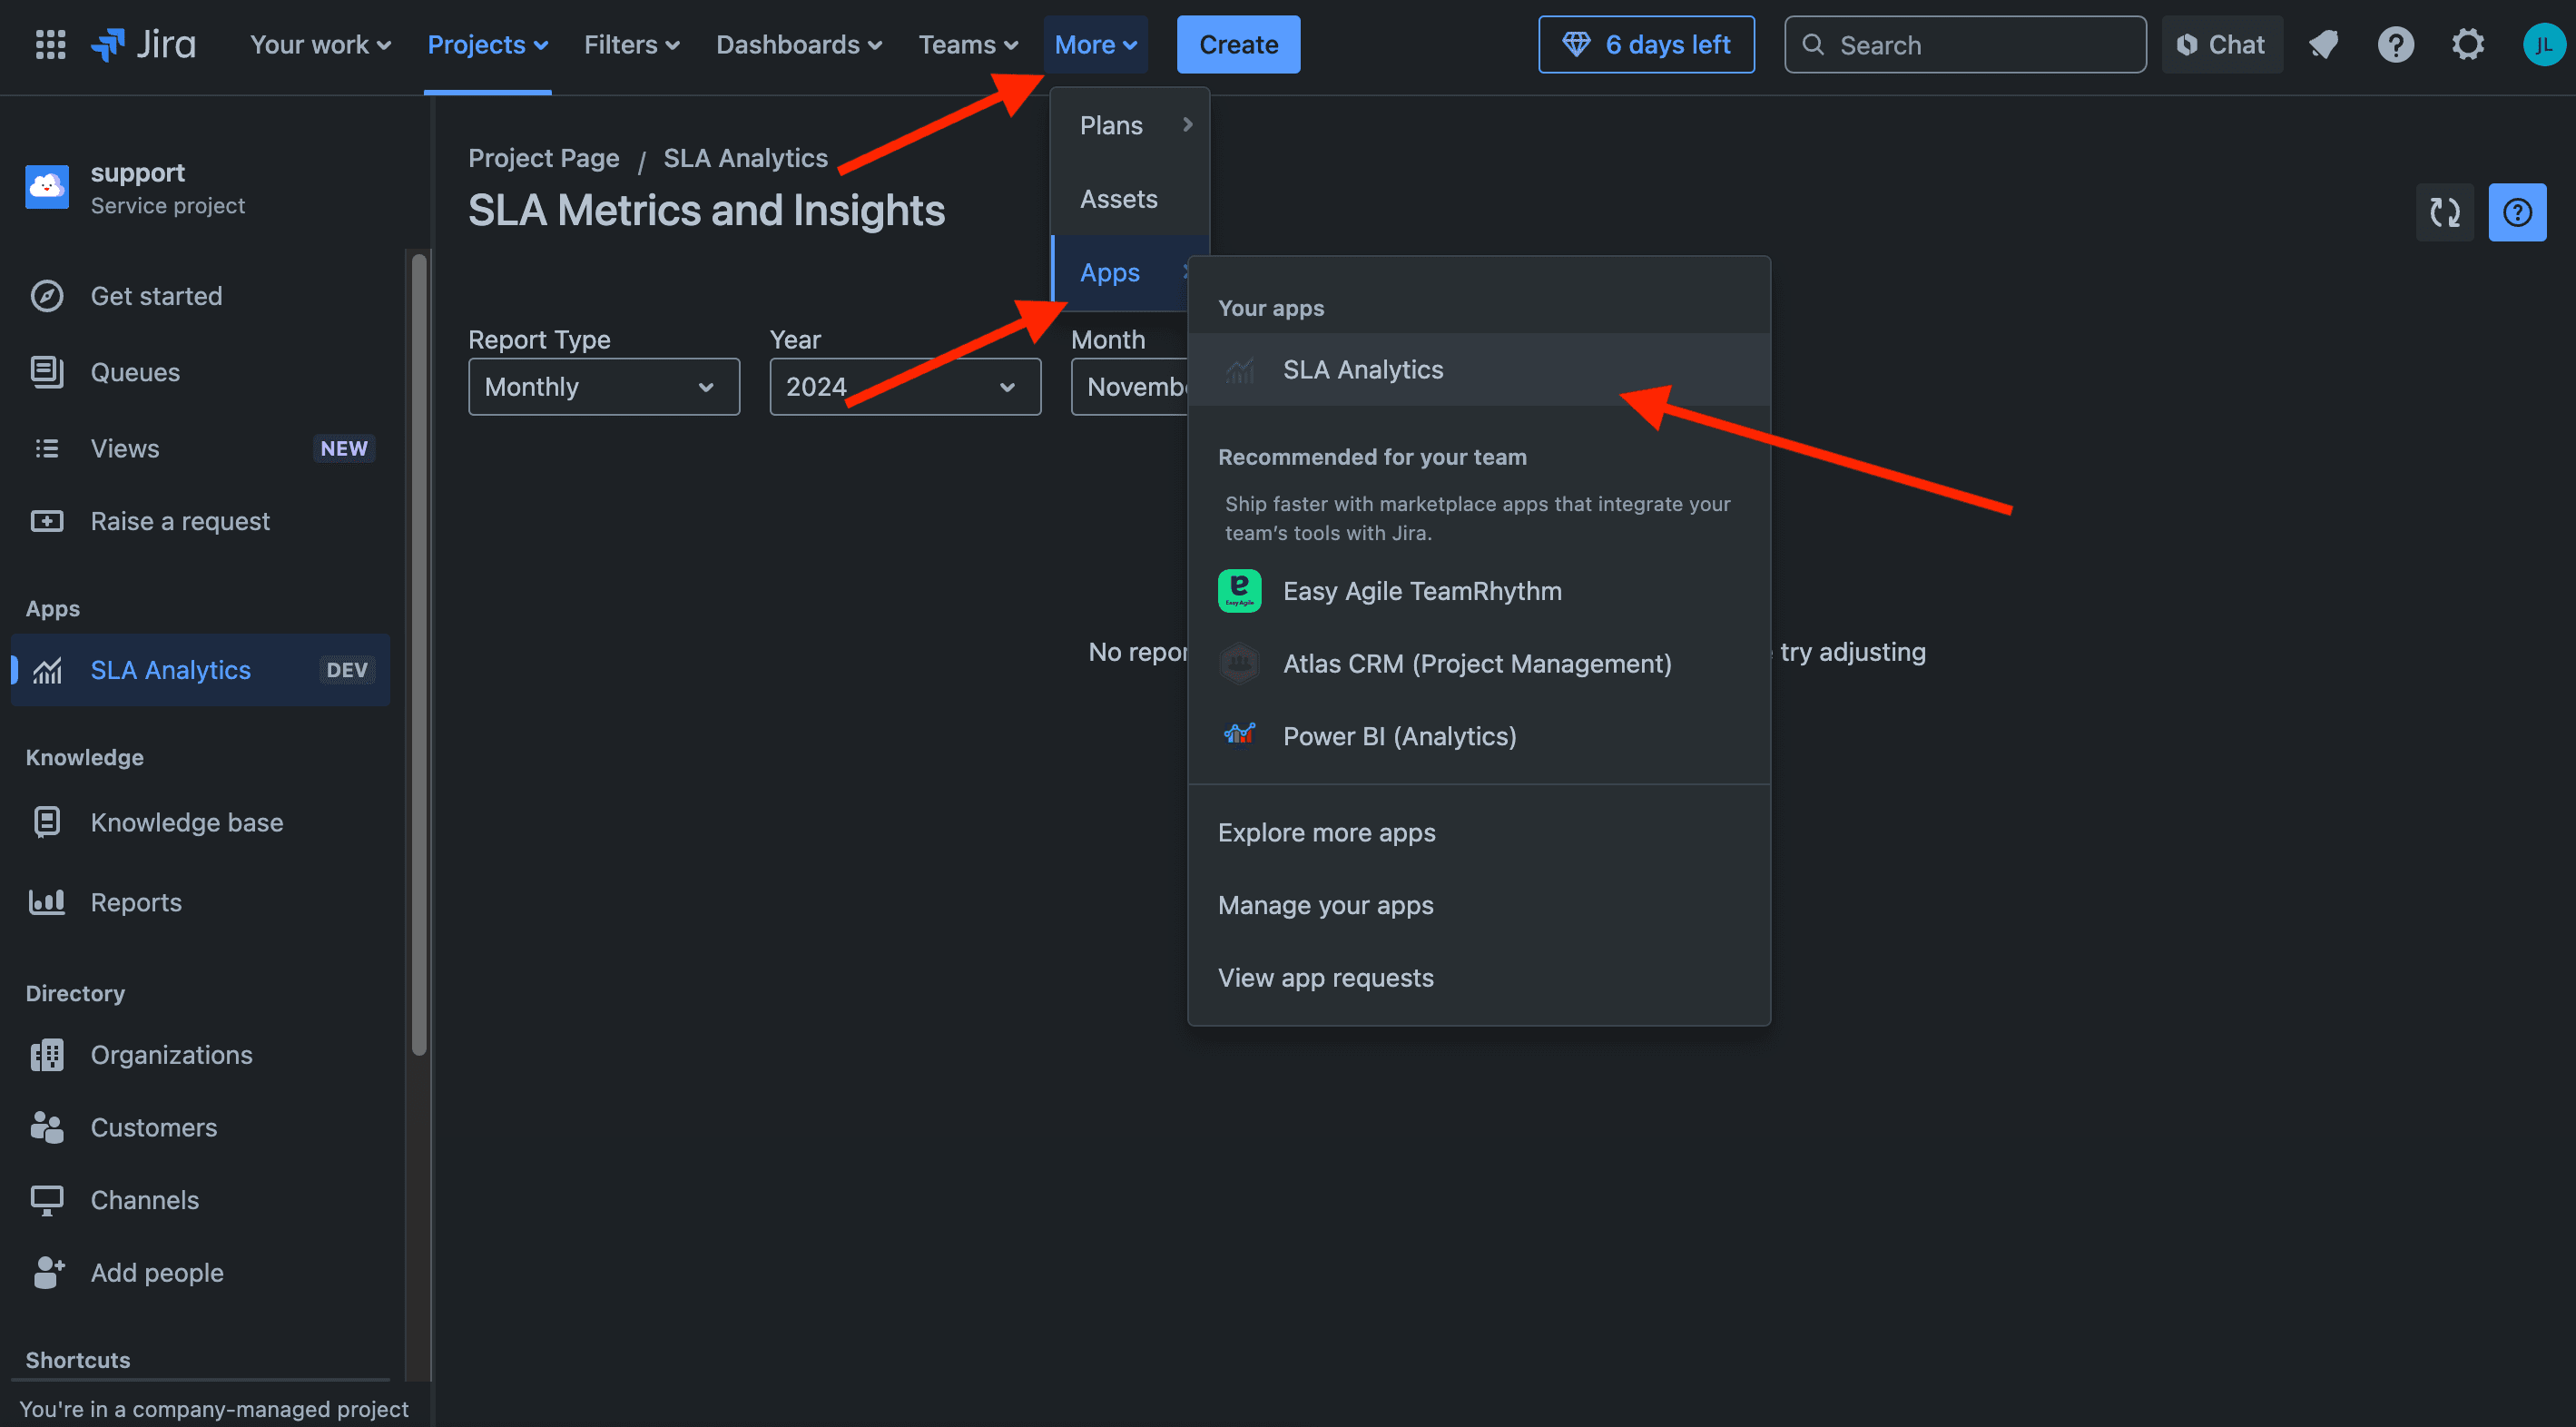Click the Easy Agile TeamRhythm app icon
The width and height of the screenshot is (2576, 1427).
click(1239, 591)
